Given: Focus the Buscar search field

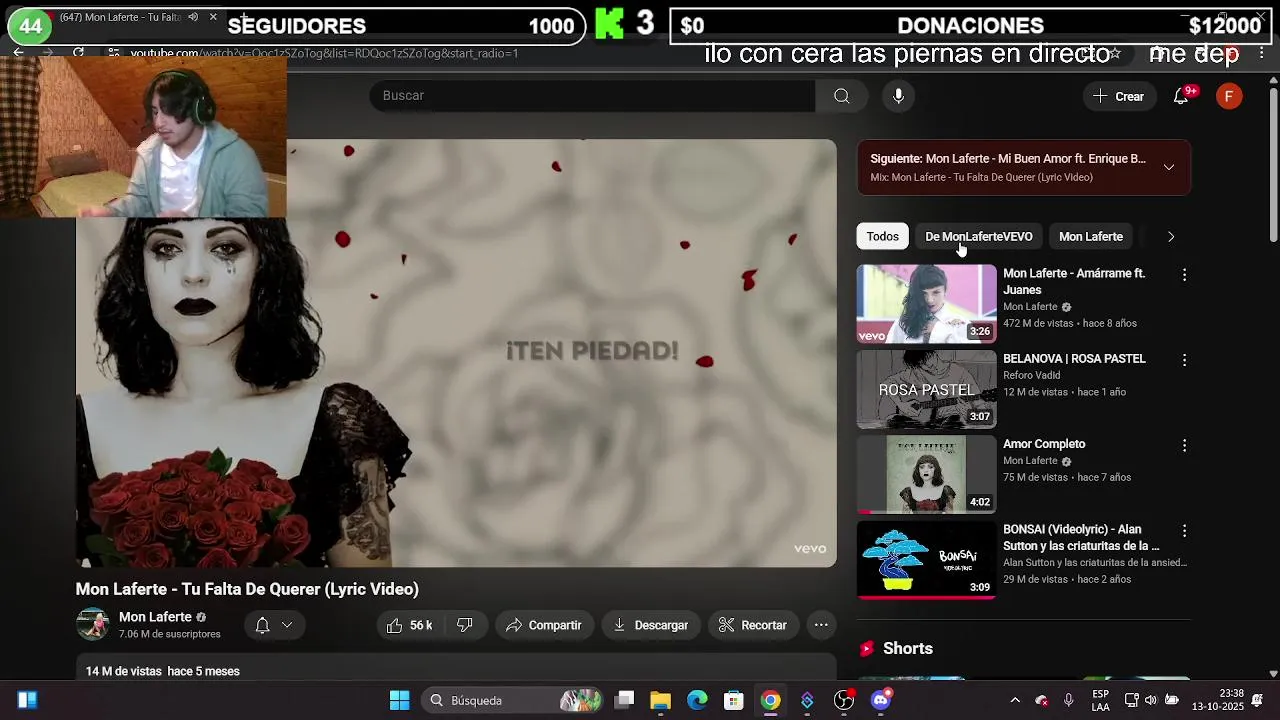Looking at the screenshot, I should [592, 96].
